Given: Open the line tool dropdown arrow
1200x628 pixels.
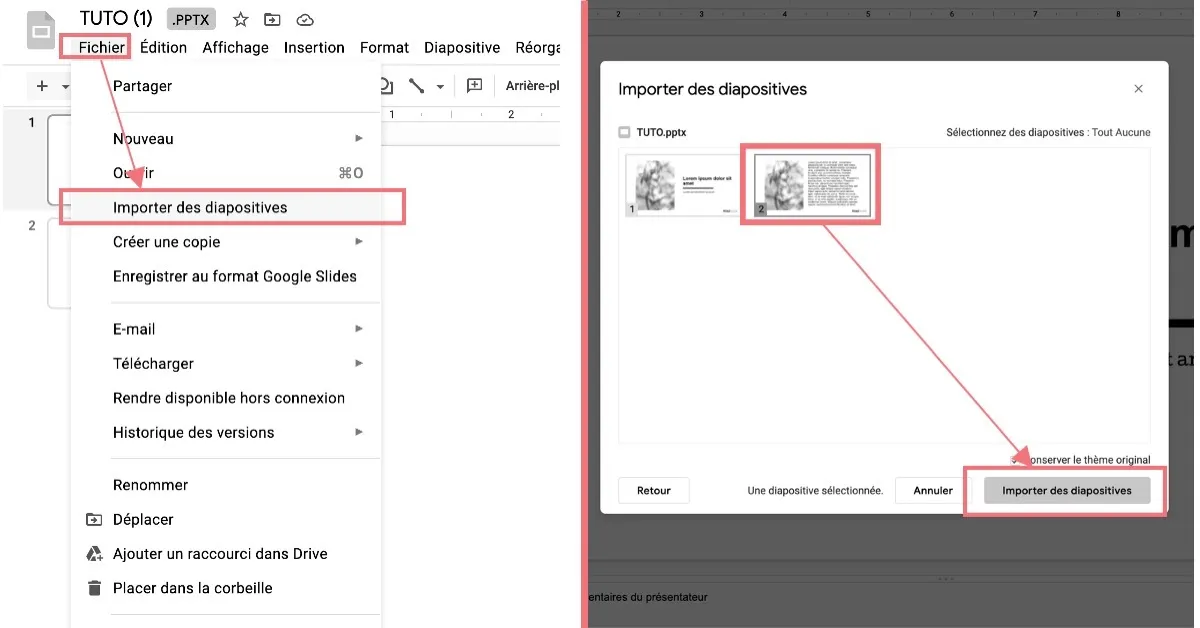Looking at the screenshot, I should click(x=440, y=87).
